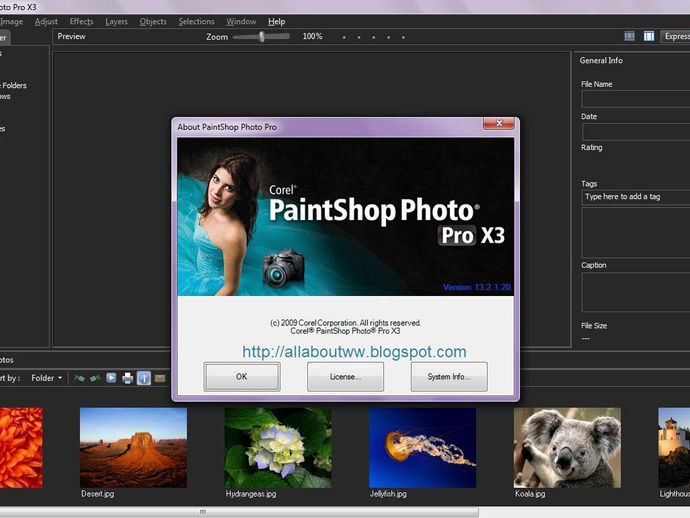Click the File Name field
This screenshot has width=690, height=518.
point(636,99)
